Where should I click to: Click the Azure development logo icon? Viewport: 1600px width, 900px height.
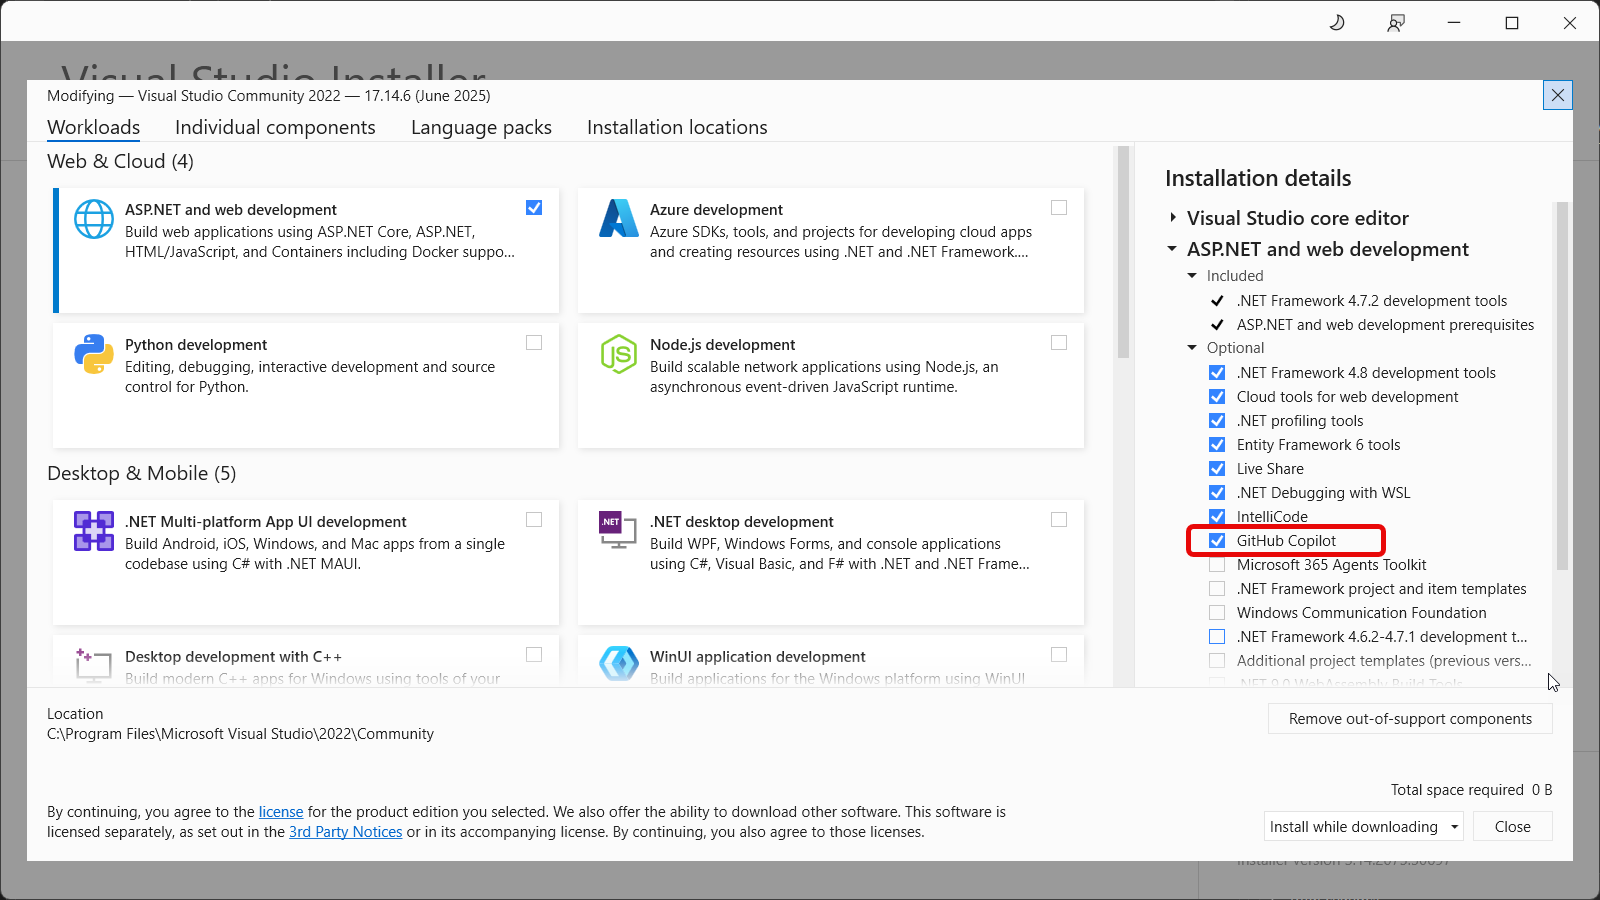point(618,219)
